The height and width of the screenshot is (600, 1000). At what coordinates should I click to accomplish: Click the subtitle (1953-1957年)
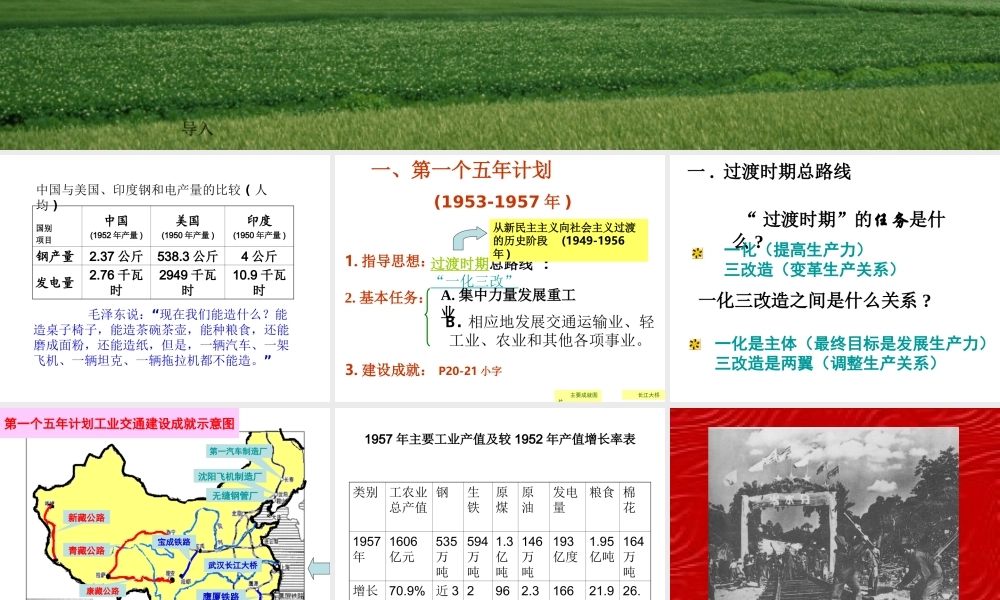(x=503, y=202)
